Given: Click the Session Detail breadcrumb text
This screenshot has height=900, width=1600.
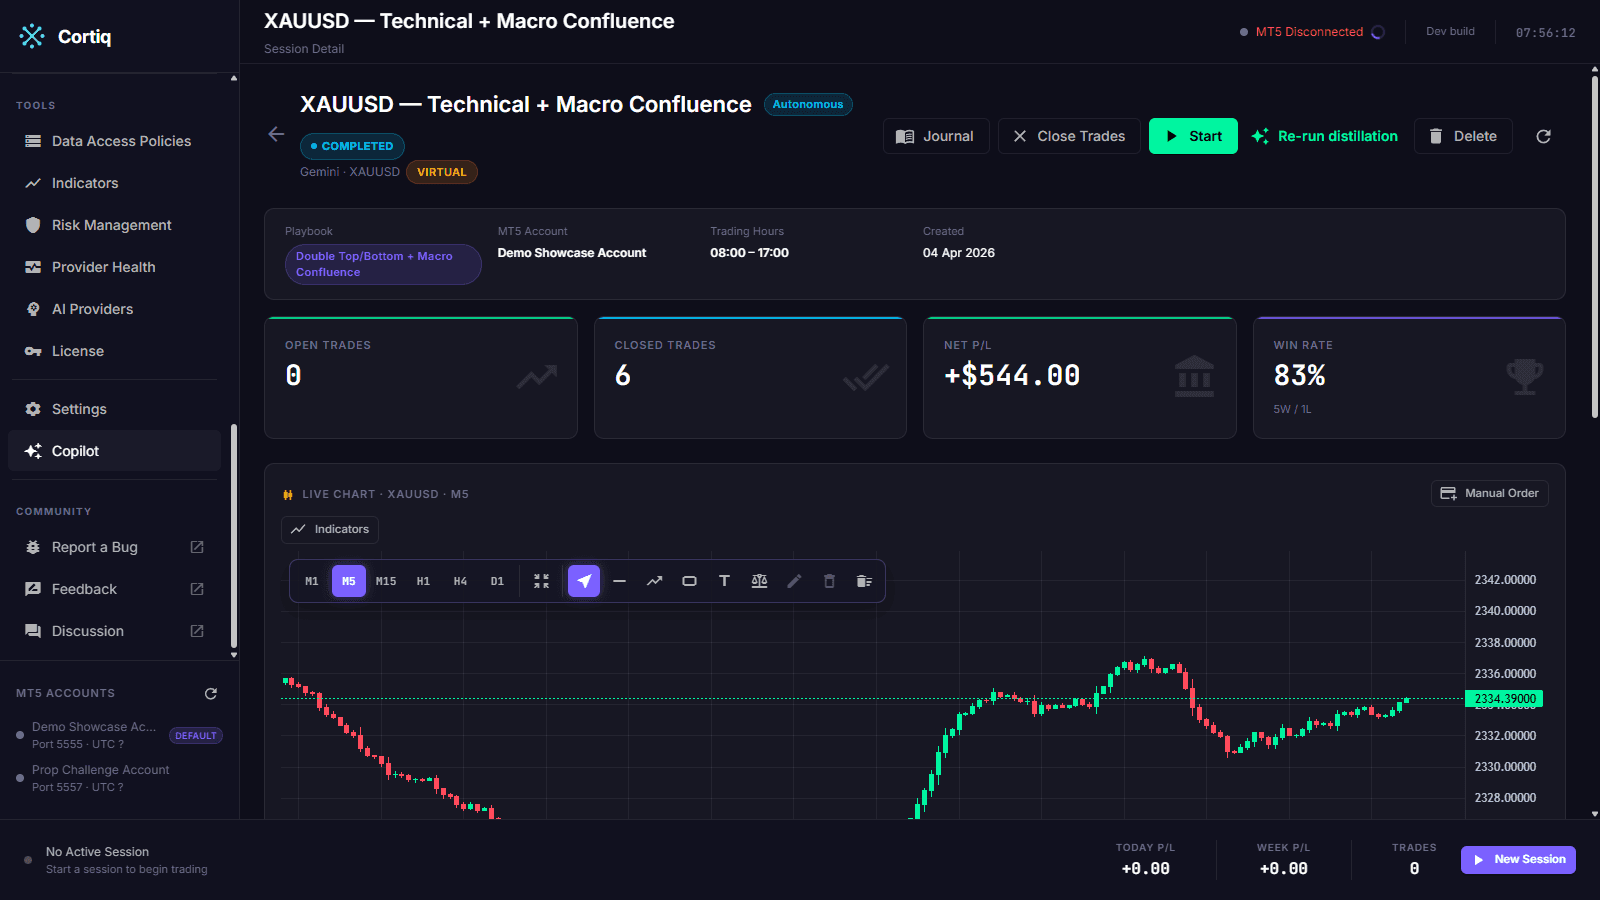Looking at the screenshot, I should [304, 49].
